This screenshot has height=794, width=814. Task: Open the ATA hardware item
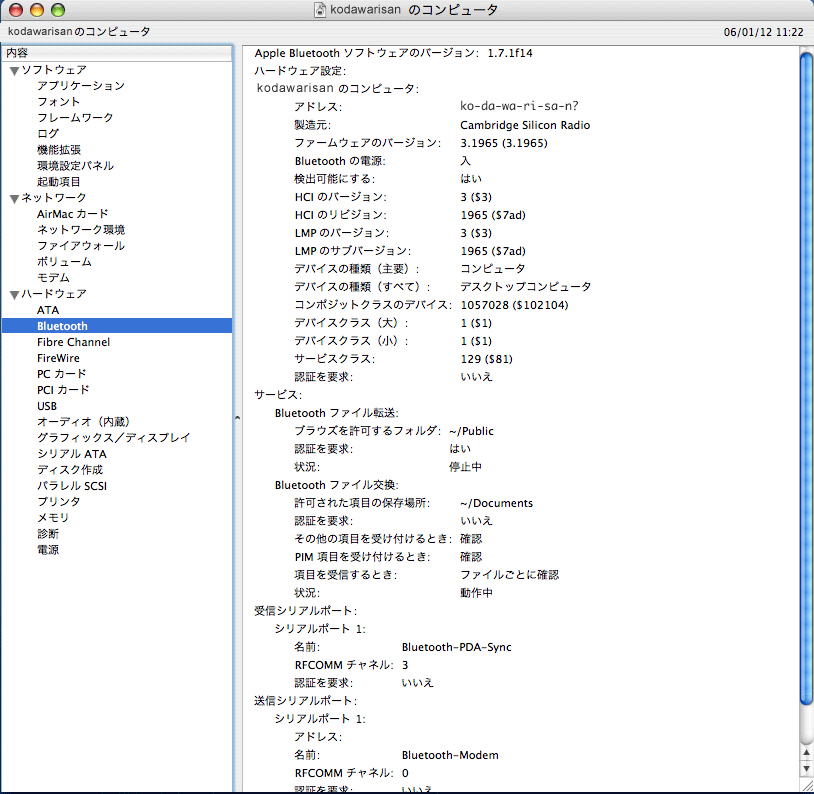48,310
